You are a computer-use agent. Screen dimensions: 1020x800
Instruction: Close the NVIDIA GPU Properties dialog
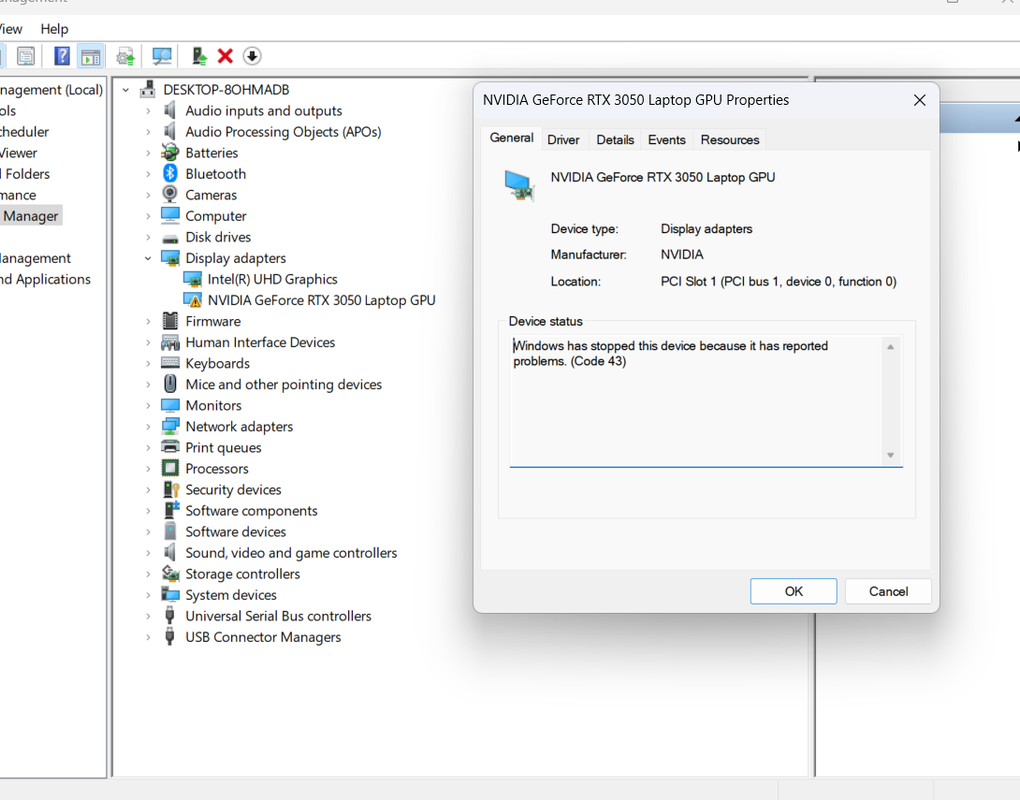tap(919, 100)
